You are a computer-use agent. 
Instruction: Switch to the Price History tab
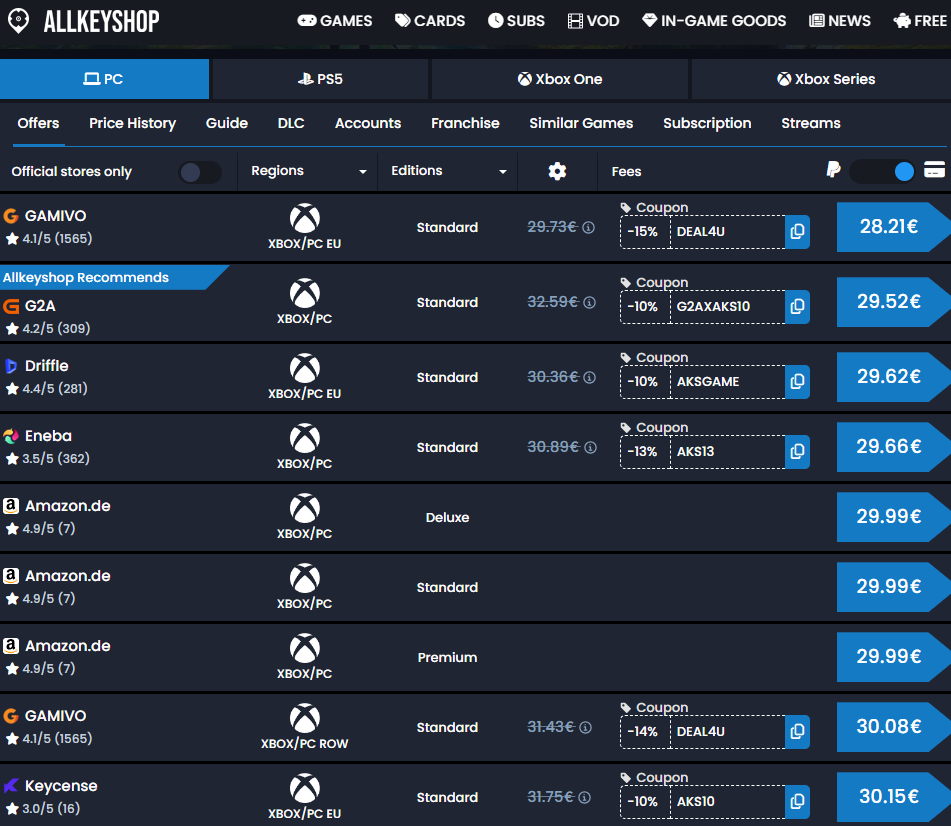click(132, 123)
